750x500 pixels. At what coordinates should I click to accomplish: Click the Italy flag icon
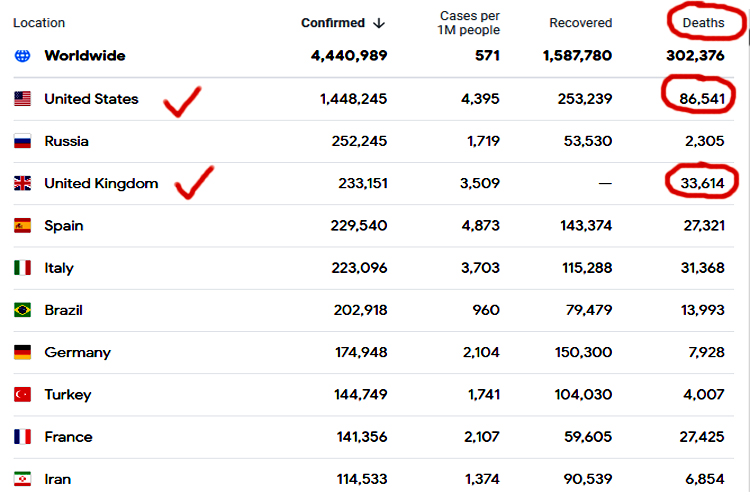[x=22, y=268]
